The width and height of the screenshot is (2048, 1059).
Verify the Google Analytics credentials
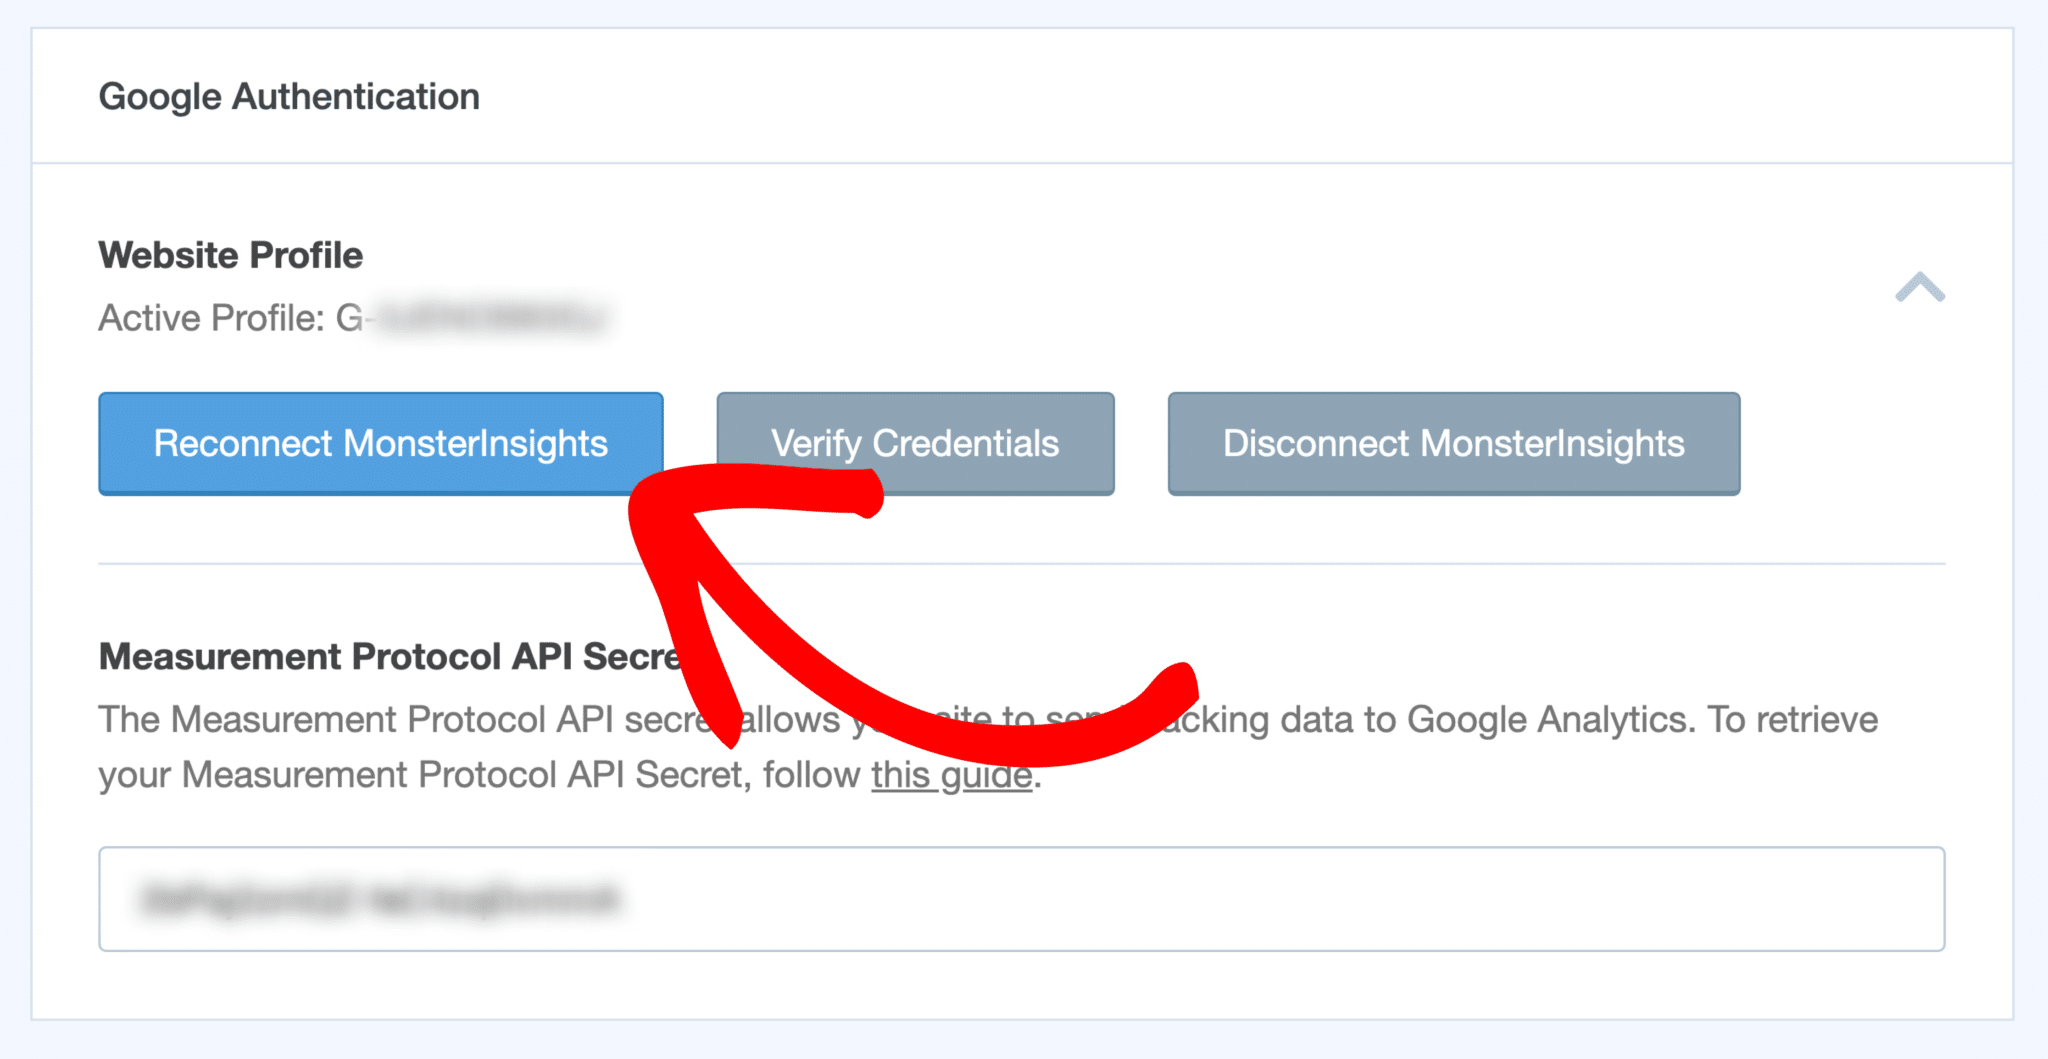pyautogui.click(x=914, y=444)
